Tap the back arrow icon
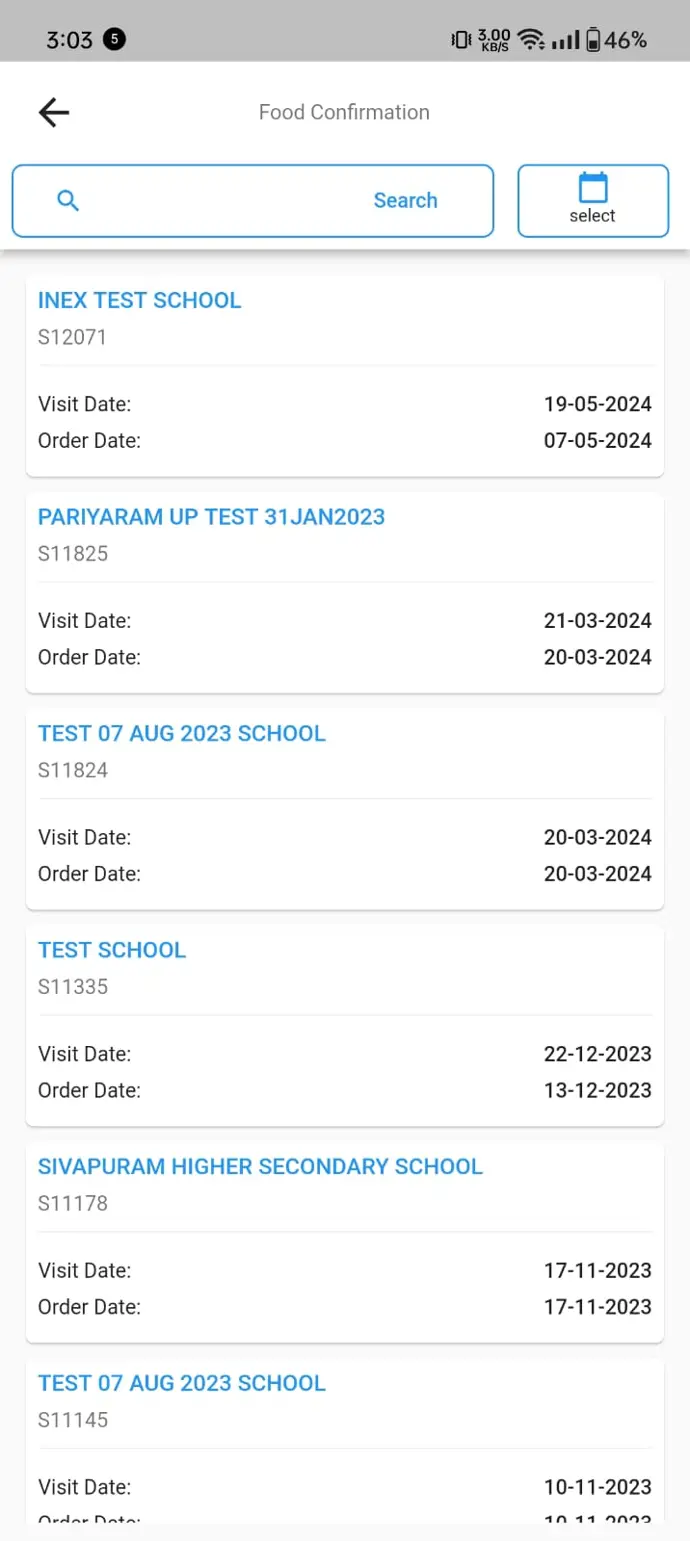 pos(54,112)
